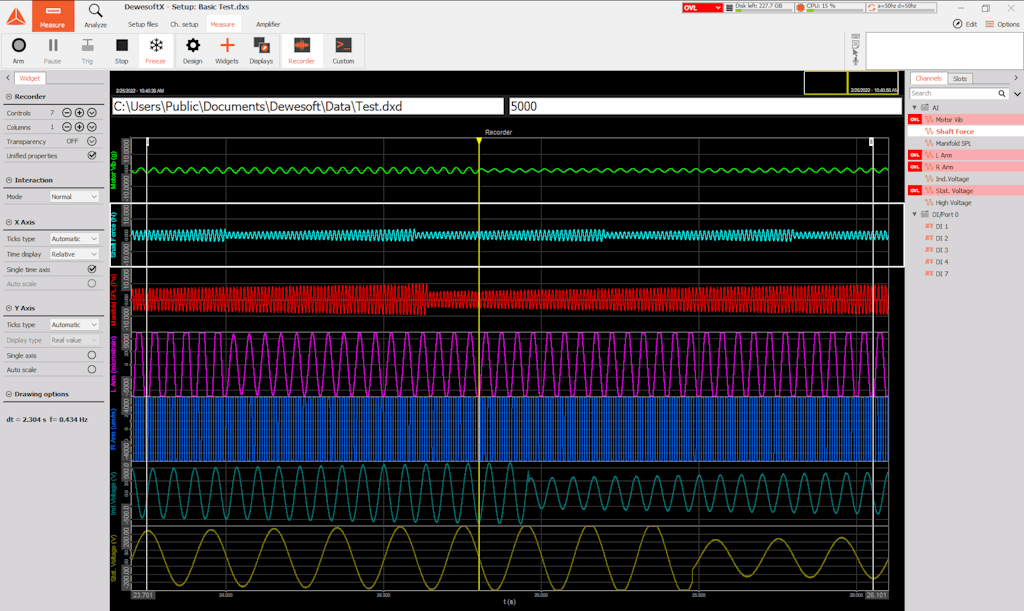Enable Y Axis Single axis
Image resolution: width=1024 pixels, height=611 pixels.
[x=92, y=355]
